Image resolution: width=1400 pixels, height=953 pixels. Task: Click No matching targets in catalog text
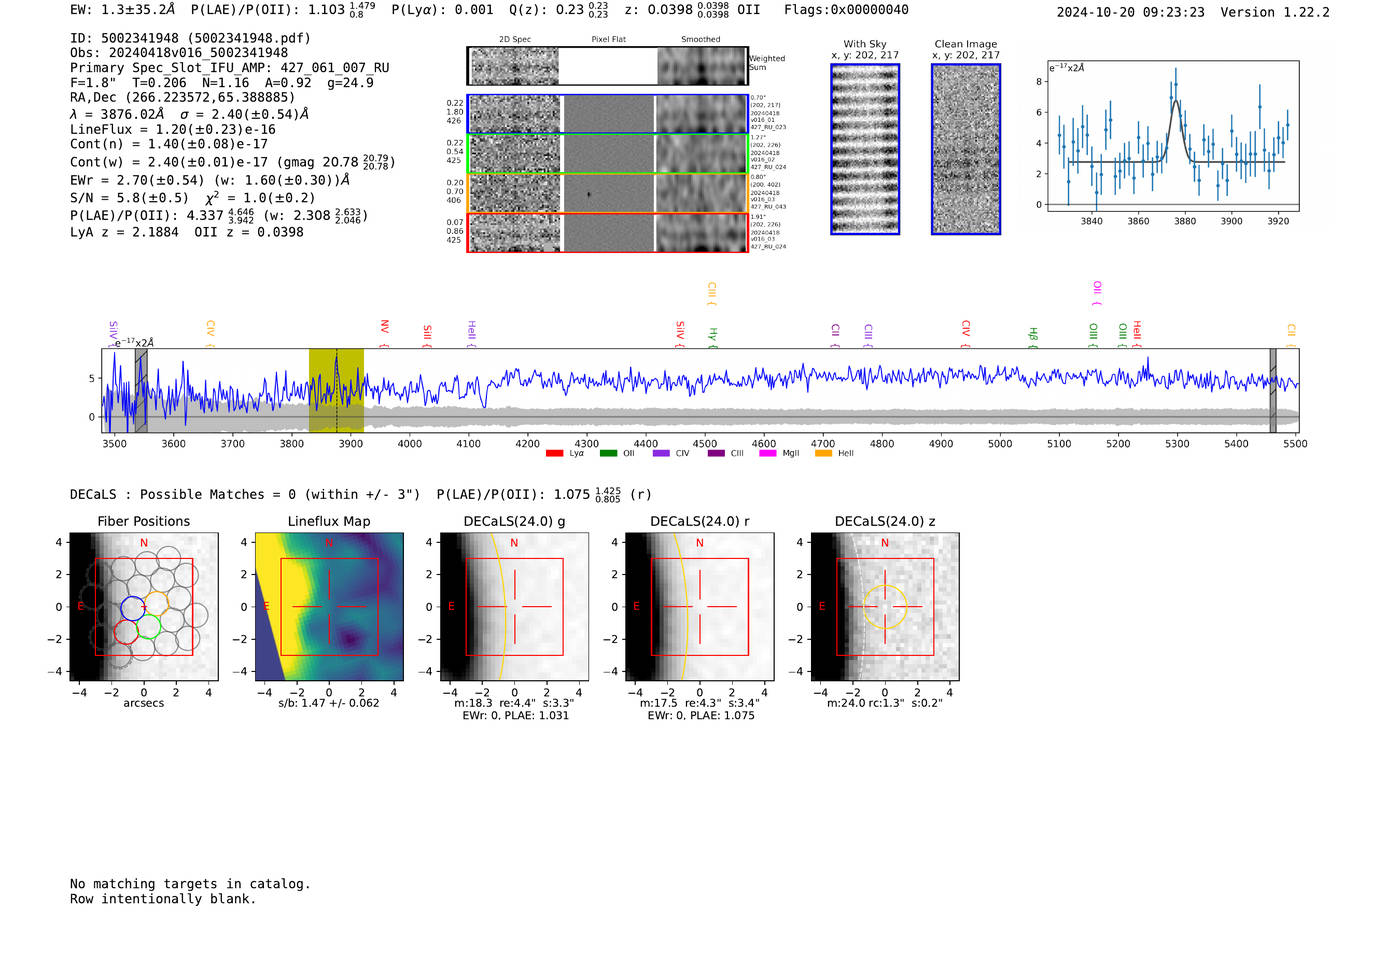click(x=190, y=884)
